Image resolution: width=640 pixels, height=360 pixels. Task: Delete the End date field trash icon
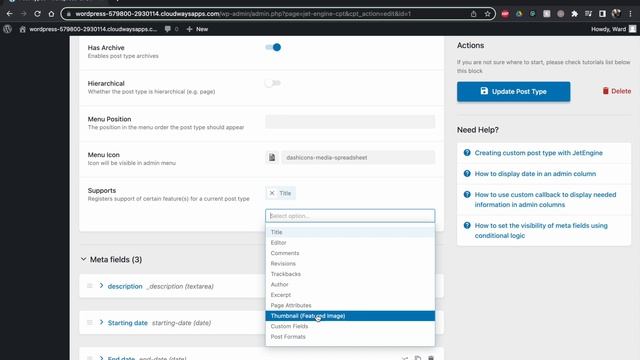pos(431,358)
